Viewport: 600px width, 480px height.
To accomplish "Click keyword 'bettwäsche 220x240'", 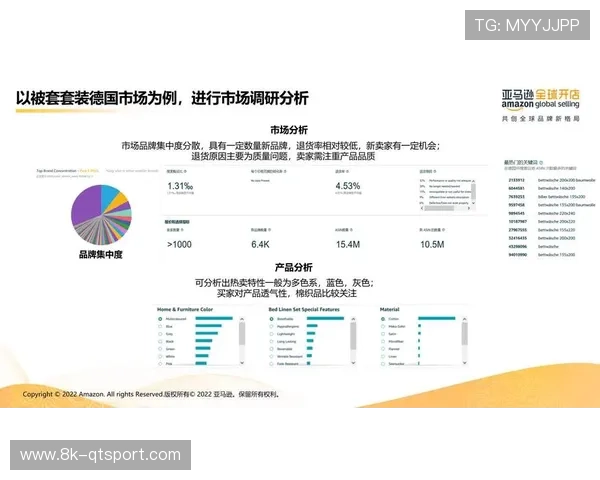I will coord(556,213).
